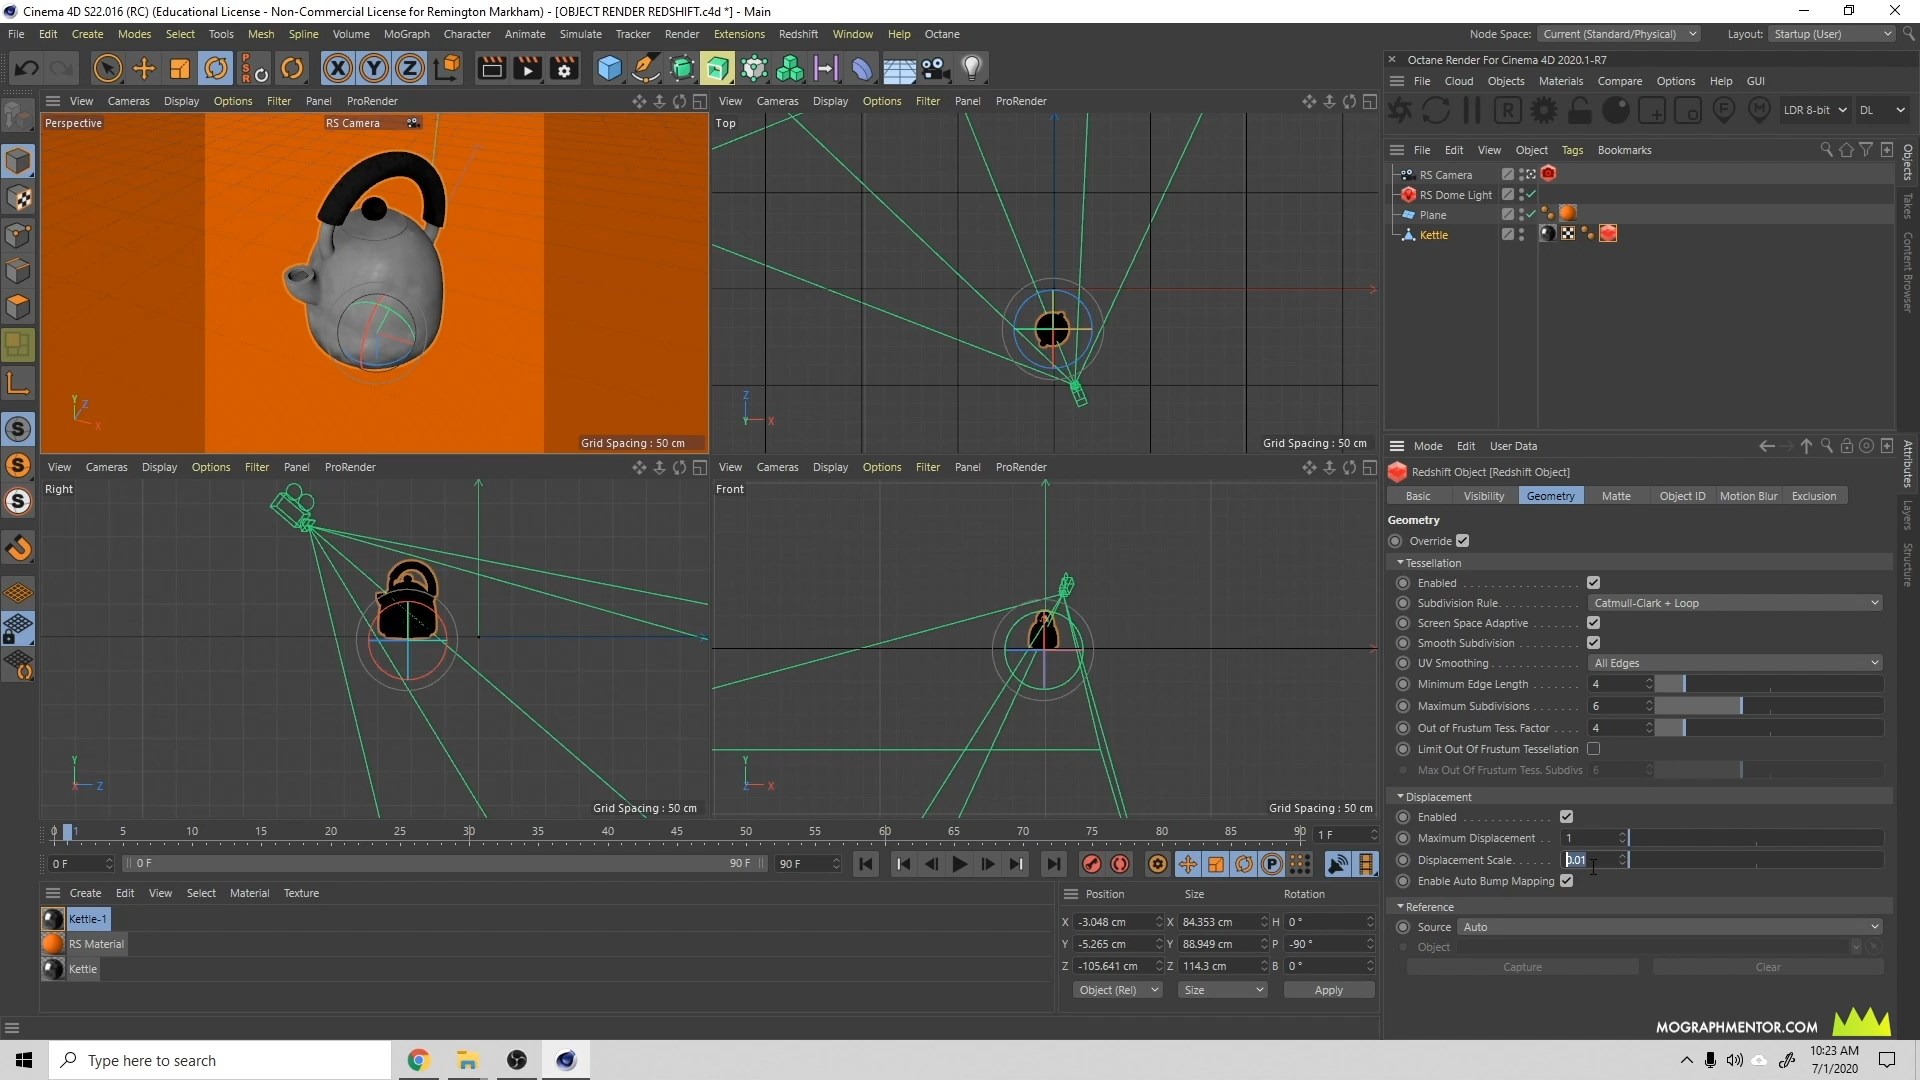The image size is (1920, 1080).
Task: Switch to the Visibility tab
Action: click(x=1483, y=496)
